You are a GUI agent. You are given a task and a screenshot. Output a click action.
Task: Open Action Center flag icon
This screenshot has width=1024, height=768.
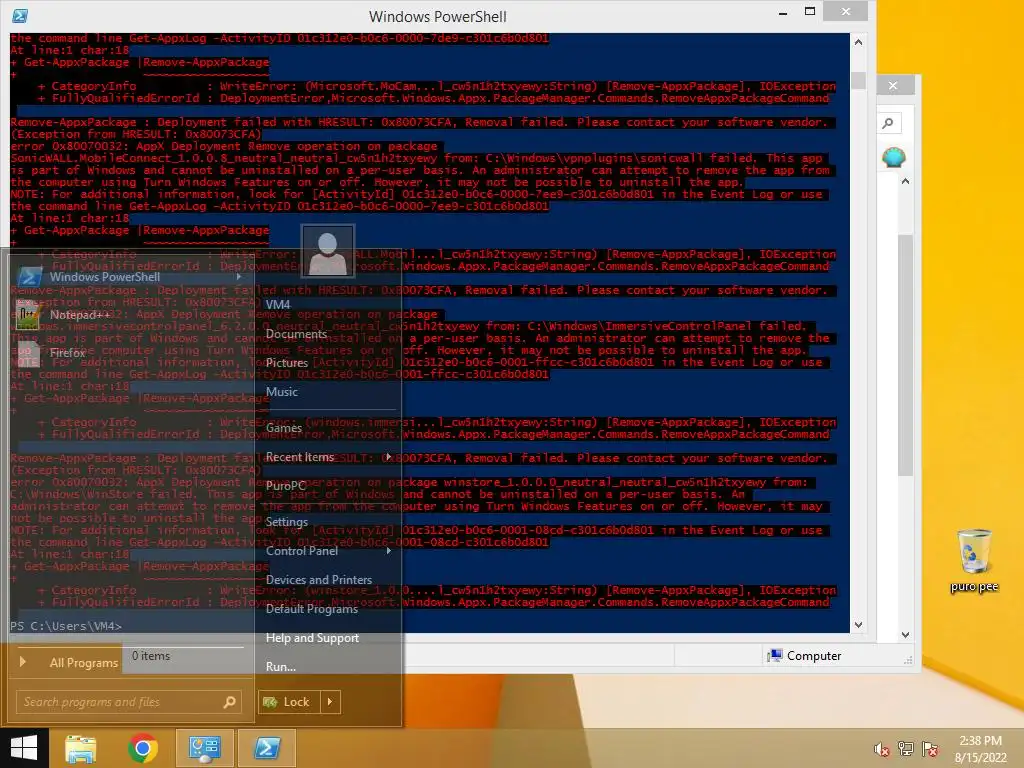pyautogui.click(x=930, y=749)
